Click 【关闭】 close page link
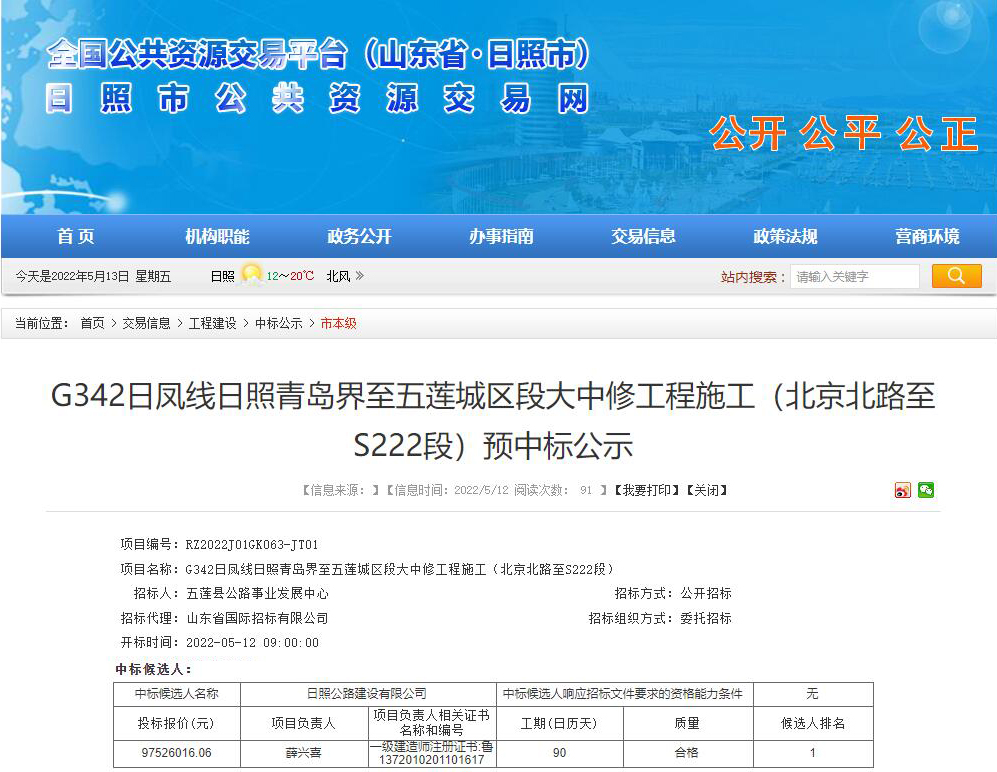The image size is (997, 772). click(x=706, y=490)
